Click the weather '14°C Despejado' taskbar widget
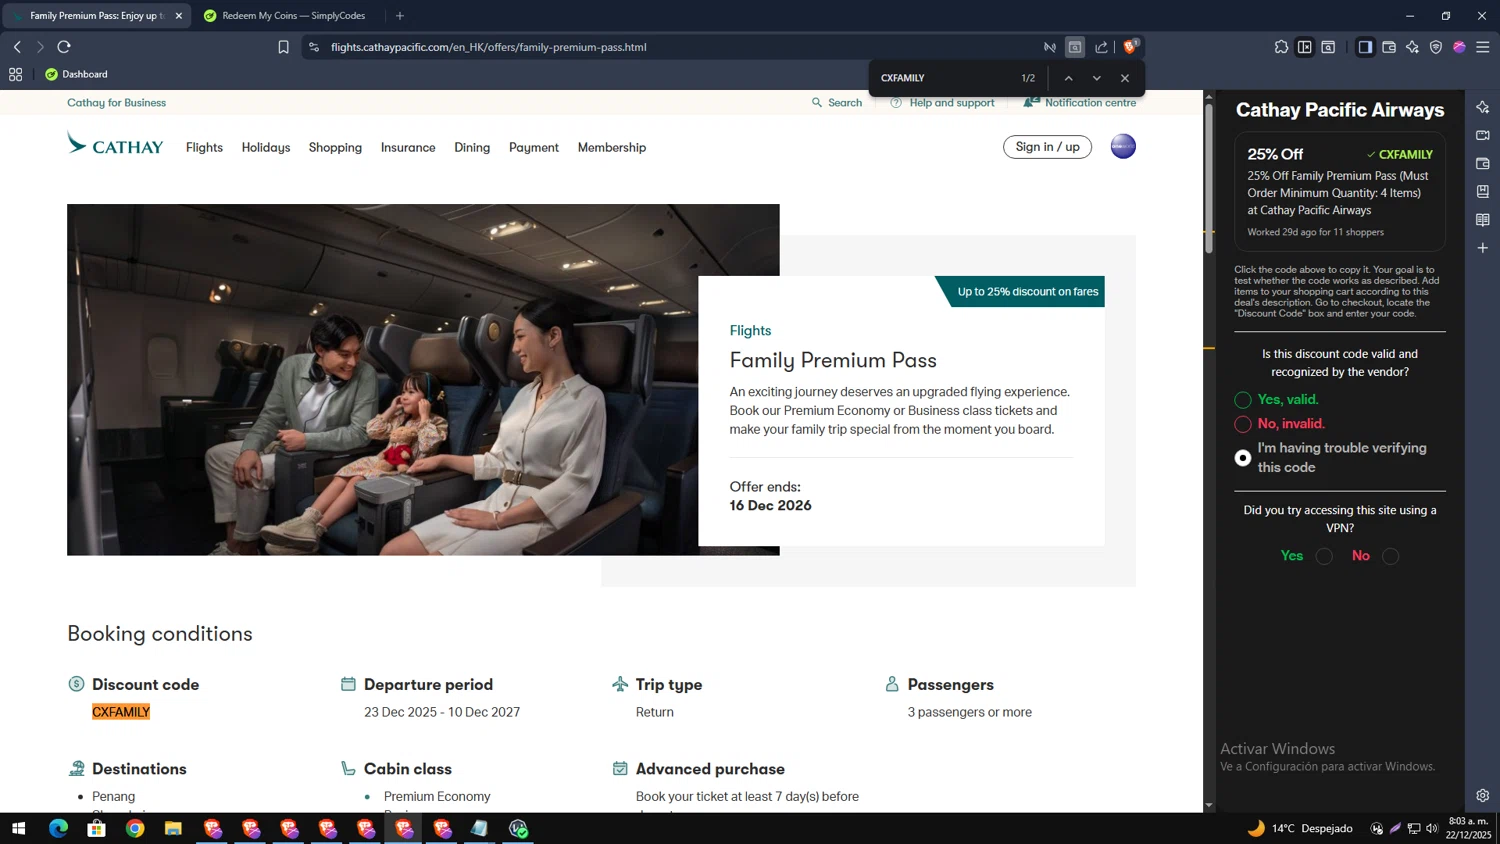The image size is (1500, 844). 1300,828
